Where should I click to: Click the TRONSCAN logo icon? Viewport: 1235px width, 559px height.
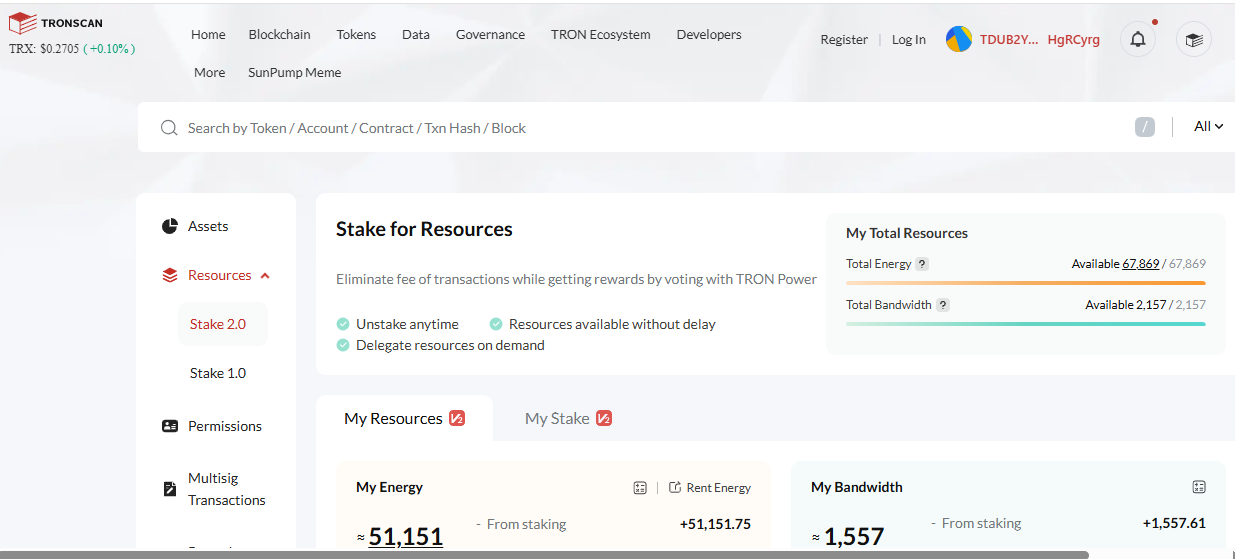22,22
